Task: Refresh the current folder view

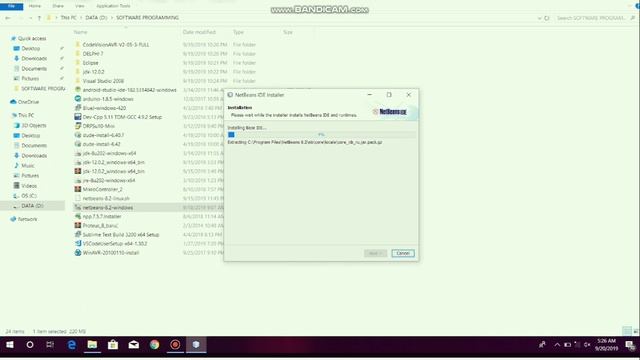Action: pos(547,18)
